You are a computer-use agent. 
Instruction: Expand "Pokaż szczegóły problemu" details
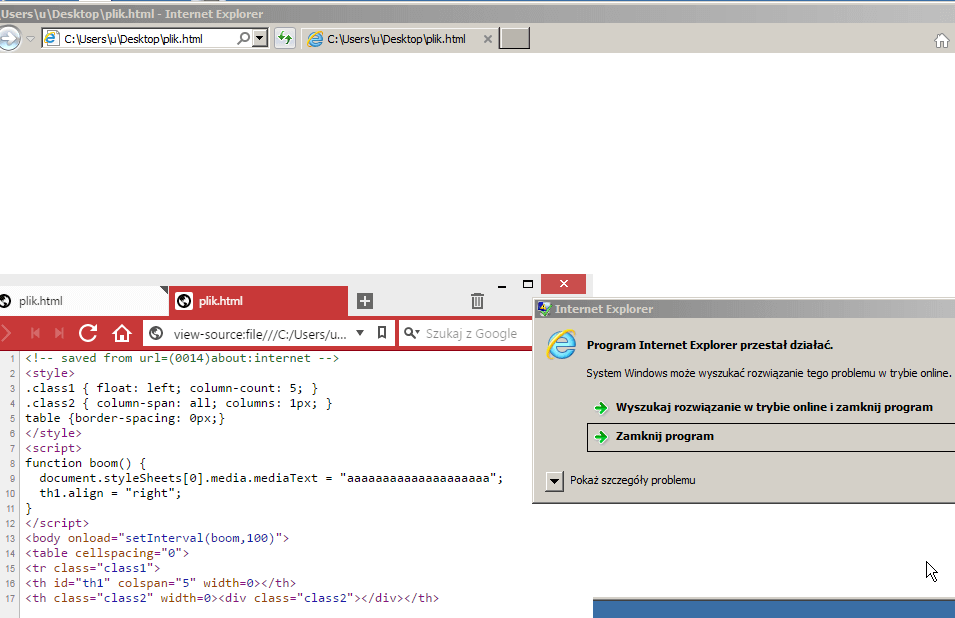coord(554,481)
